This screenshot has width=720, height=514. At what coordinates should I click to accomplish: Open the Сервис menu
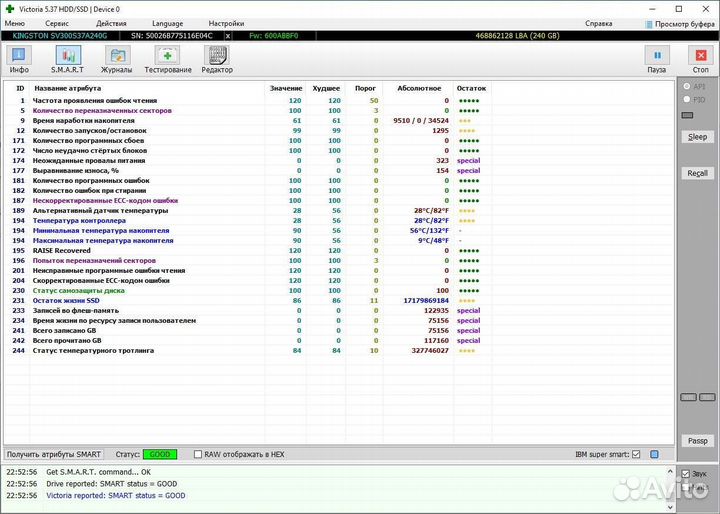tap(57, 22)
